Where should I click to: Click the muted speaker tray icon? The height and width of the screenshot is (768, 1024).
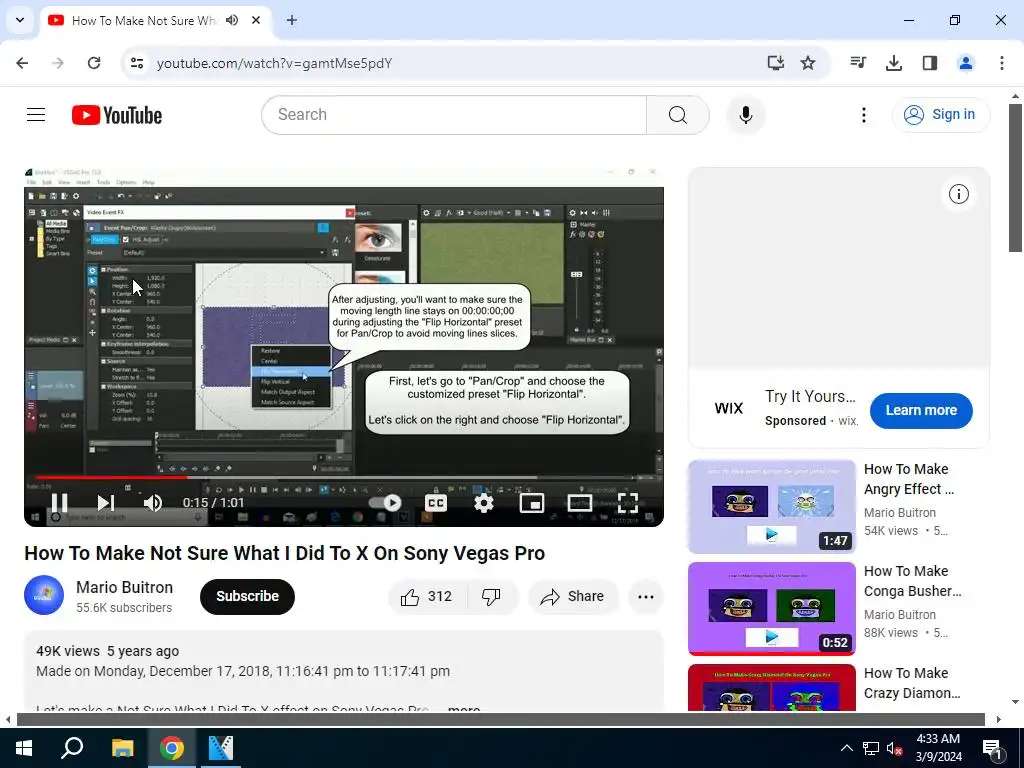click(894, 748)
